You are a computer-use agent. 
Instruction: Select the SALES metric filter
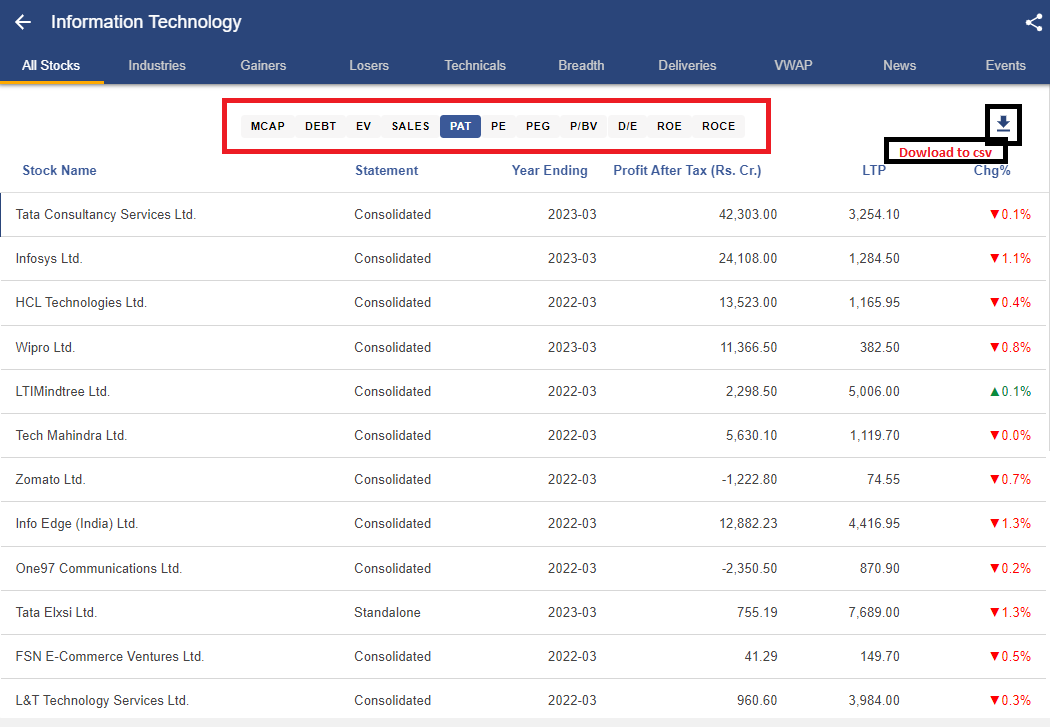coord(410,126)
